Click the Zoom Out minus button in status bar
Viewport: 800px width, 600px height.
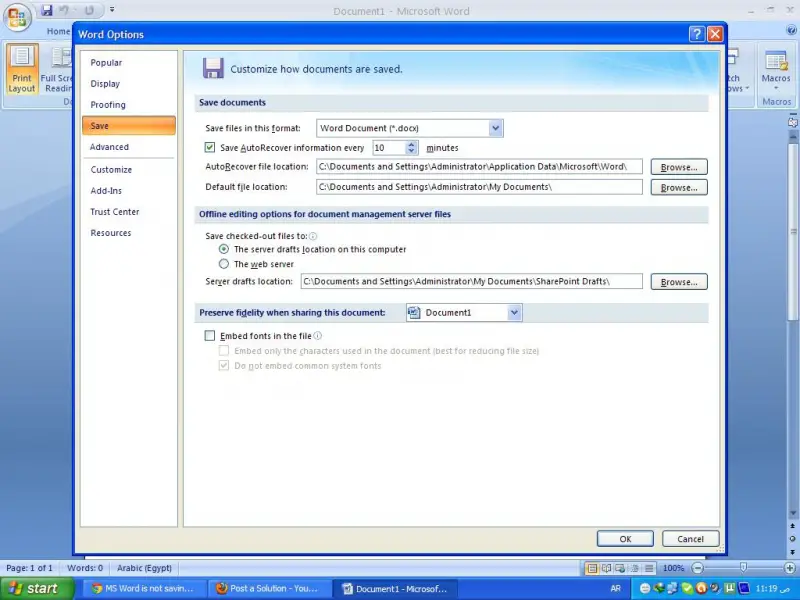697,568
